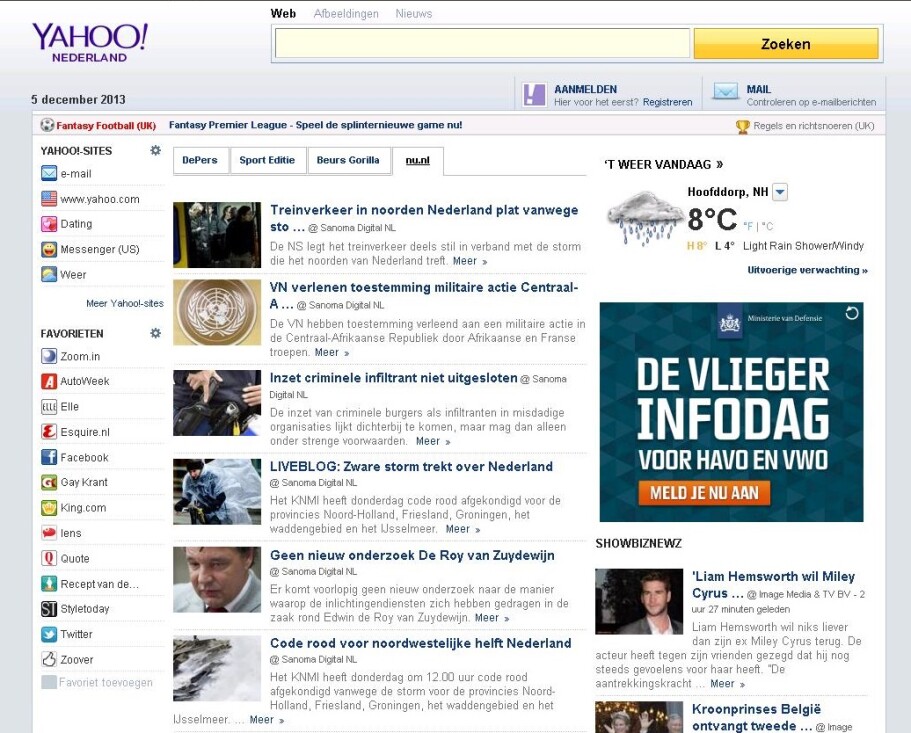
Task: Select the Sport Editie tab
Action: tap(267, 160)
